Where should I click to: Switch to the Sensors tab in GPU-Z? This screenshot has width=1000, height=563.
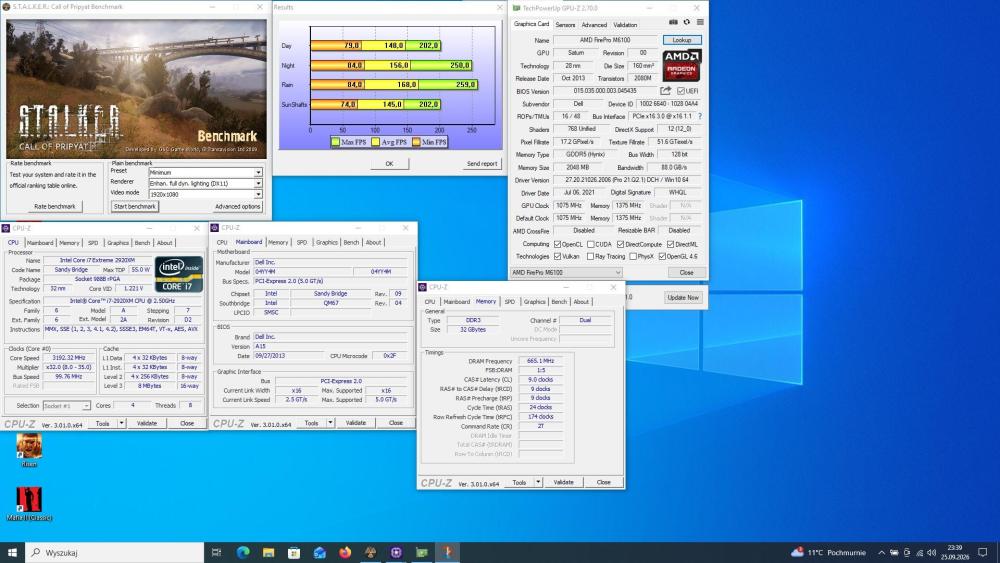point(565,25)
